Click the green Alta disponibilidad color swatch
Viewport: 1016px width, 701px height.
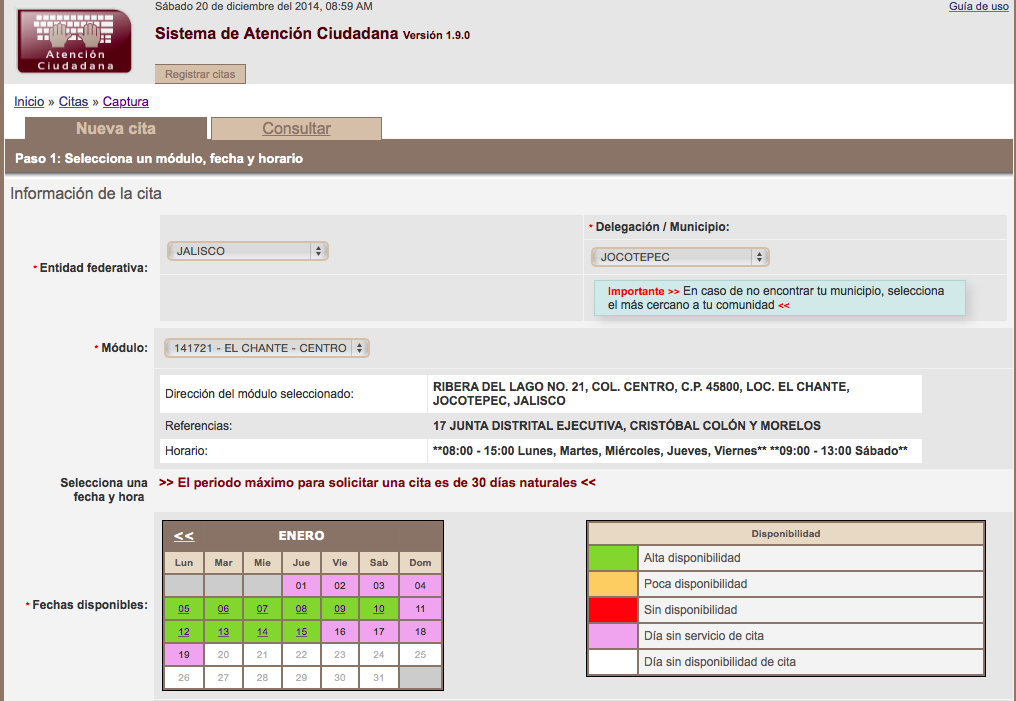click(x=611, y=558)
